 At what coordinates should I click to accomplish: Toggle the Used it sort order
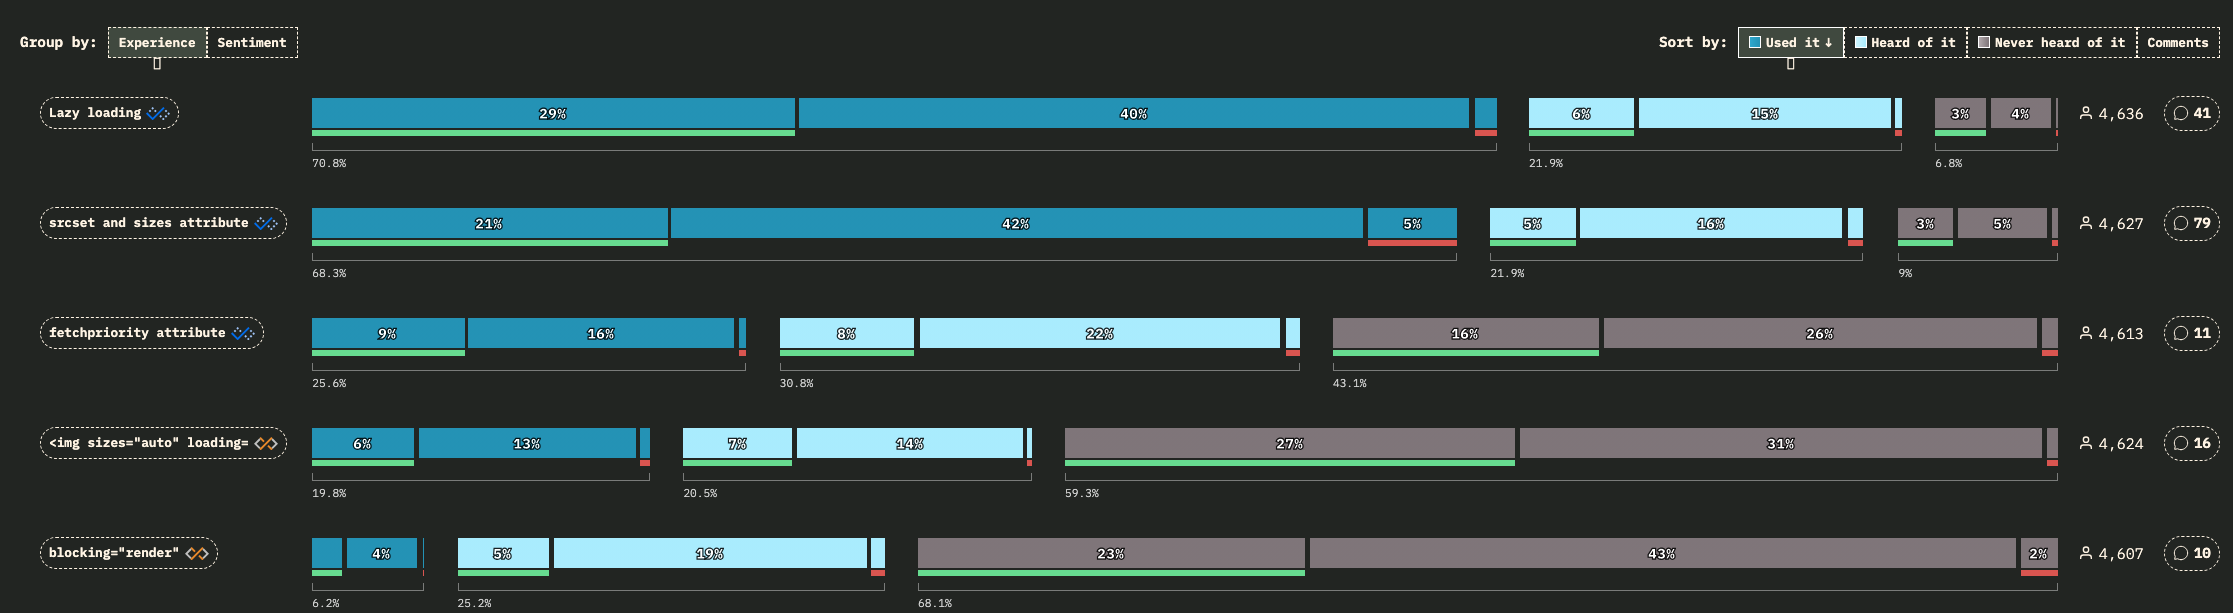tap(1790, 42)
